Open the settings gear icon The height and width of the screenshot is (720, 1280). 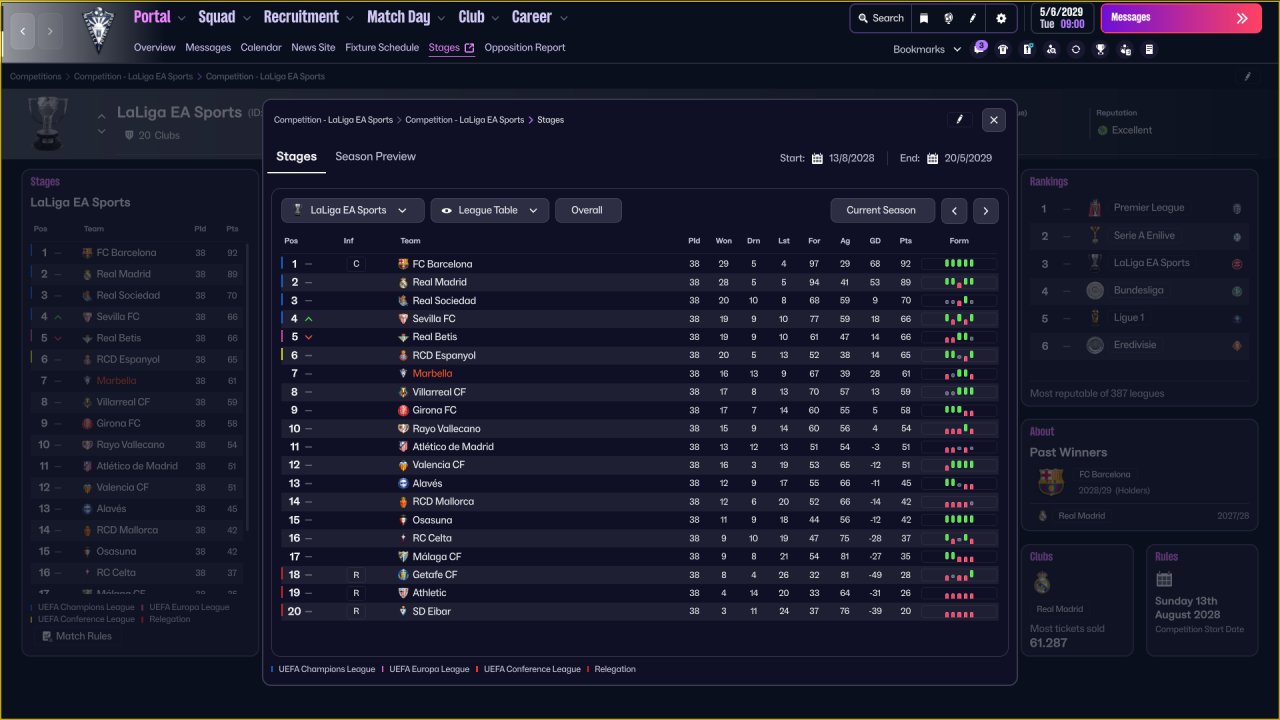(x=1001, y=18)
